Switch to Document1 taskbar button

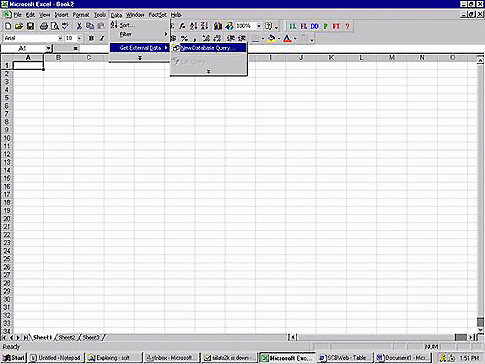[x=402, y=358]
